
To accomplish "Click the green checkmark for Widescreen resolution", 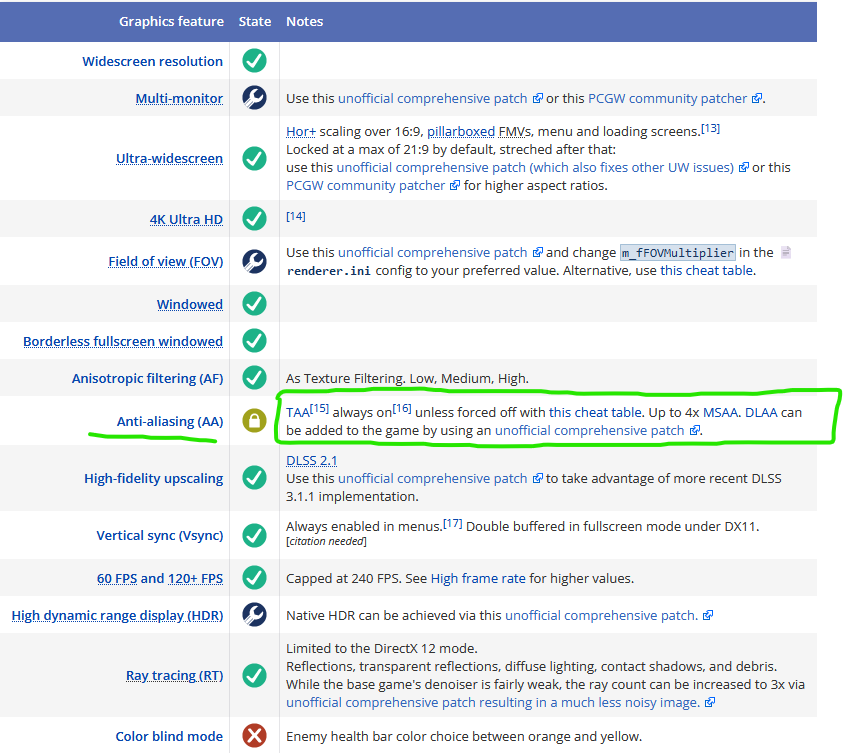I will click(x=254, y=61).
